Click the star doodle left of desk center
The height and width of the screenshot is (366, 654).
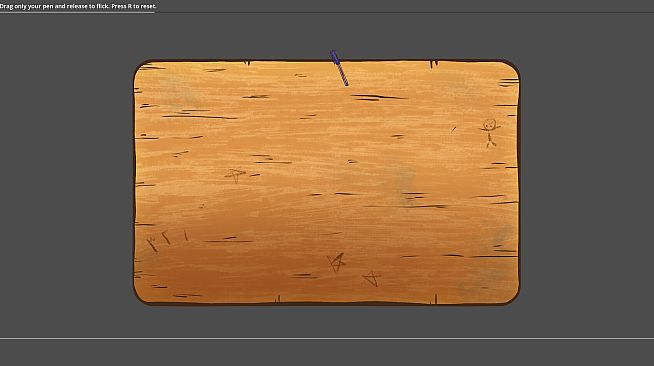[x=236, y=175]
